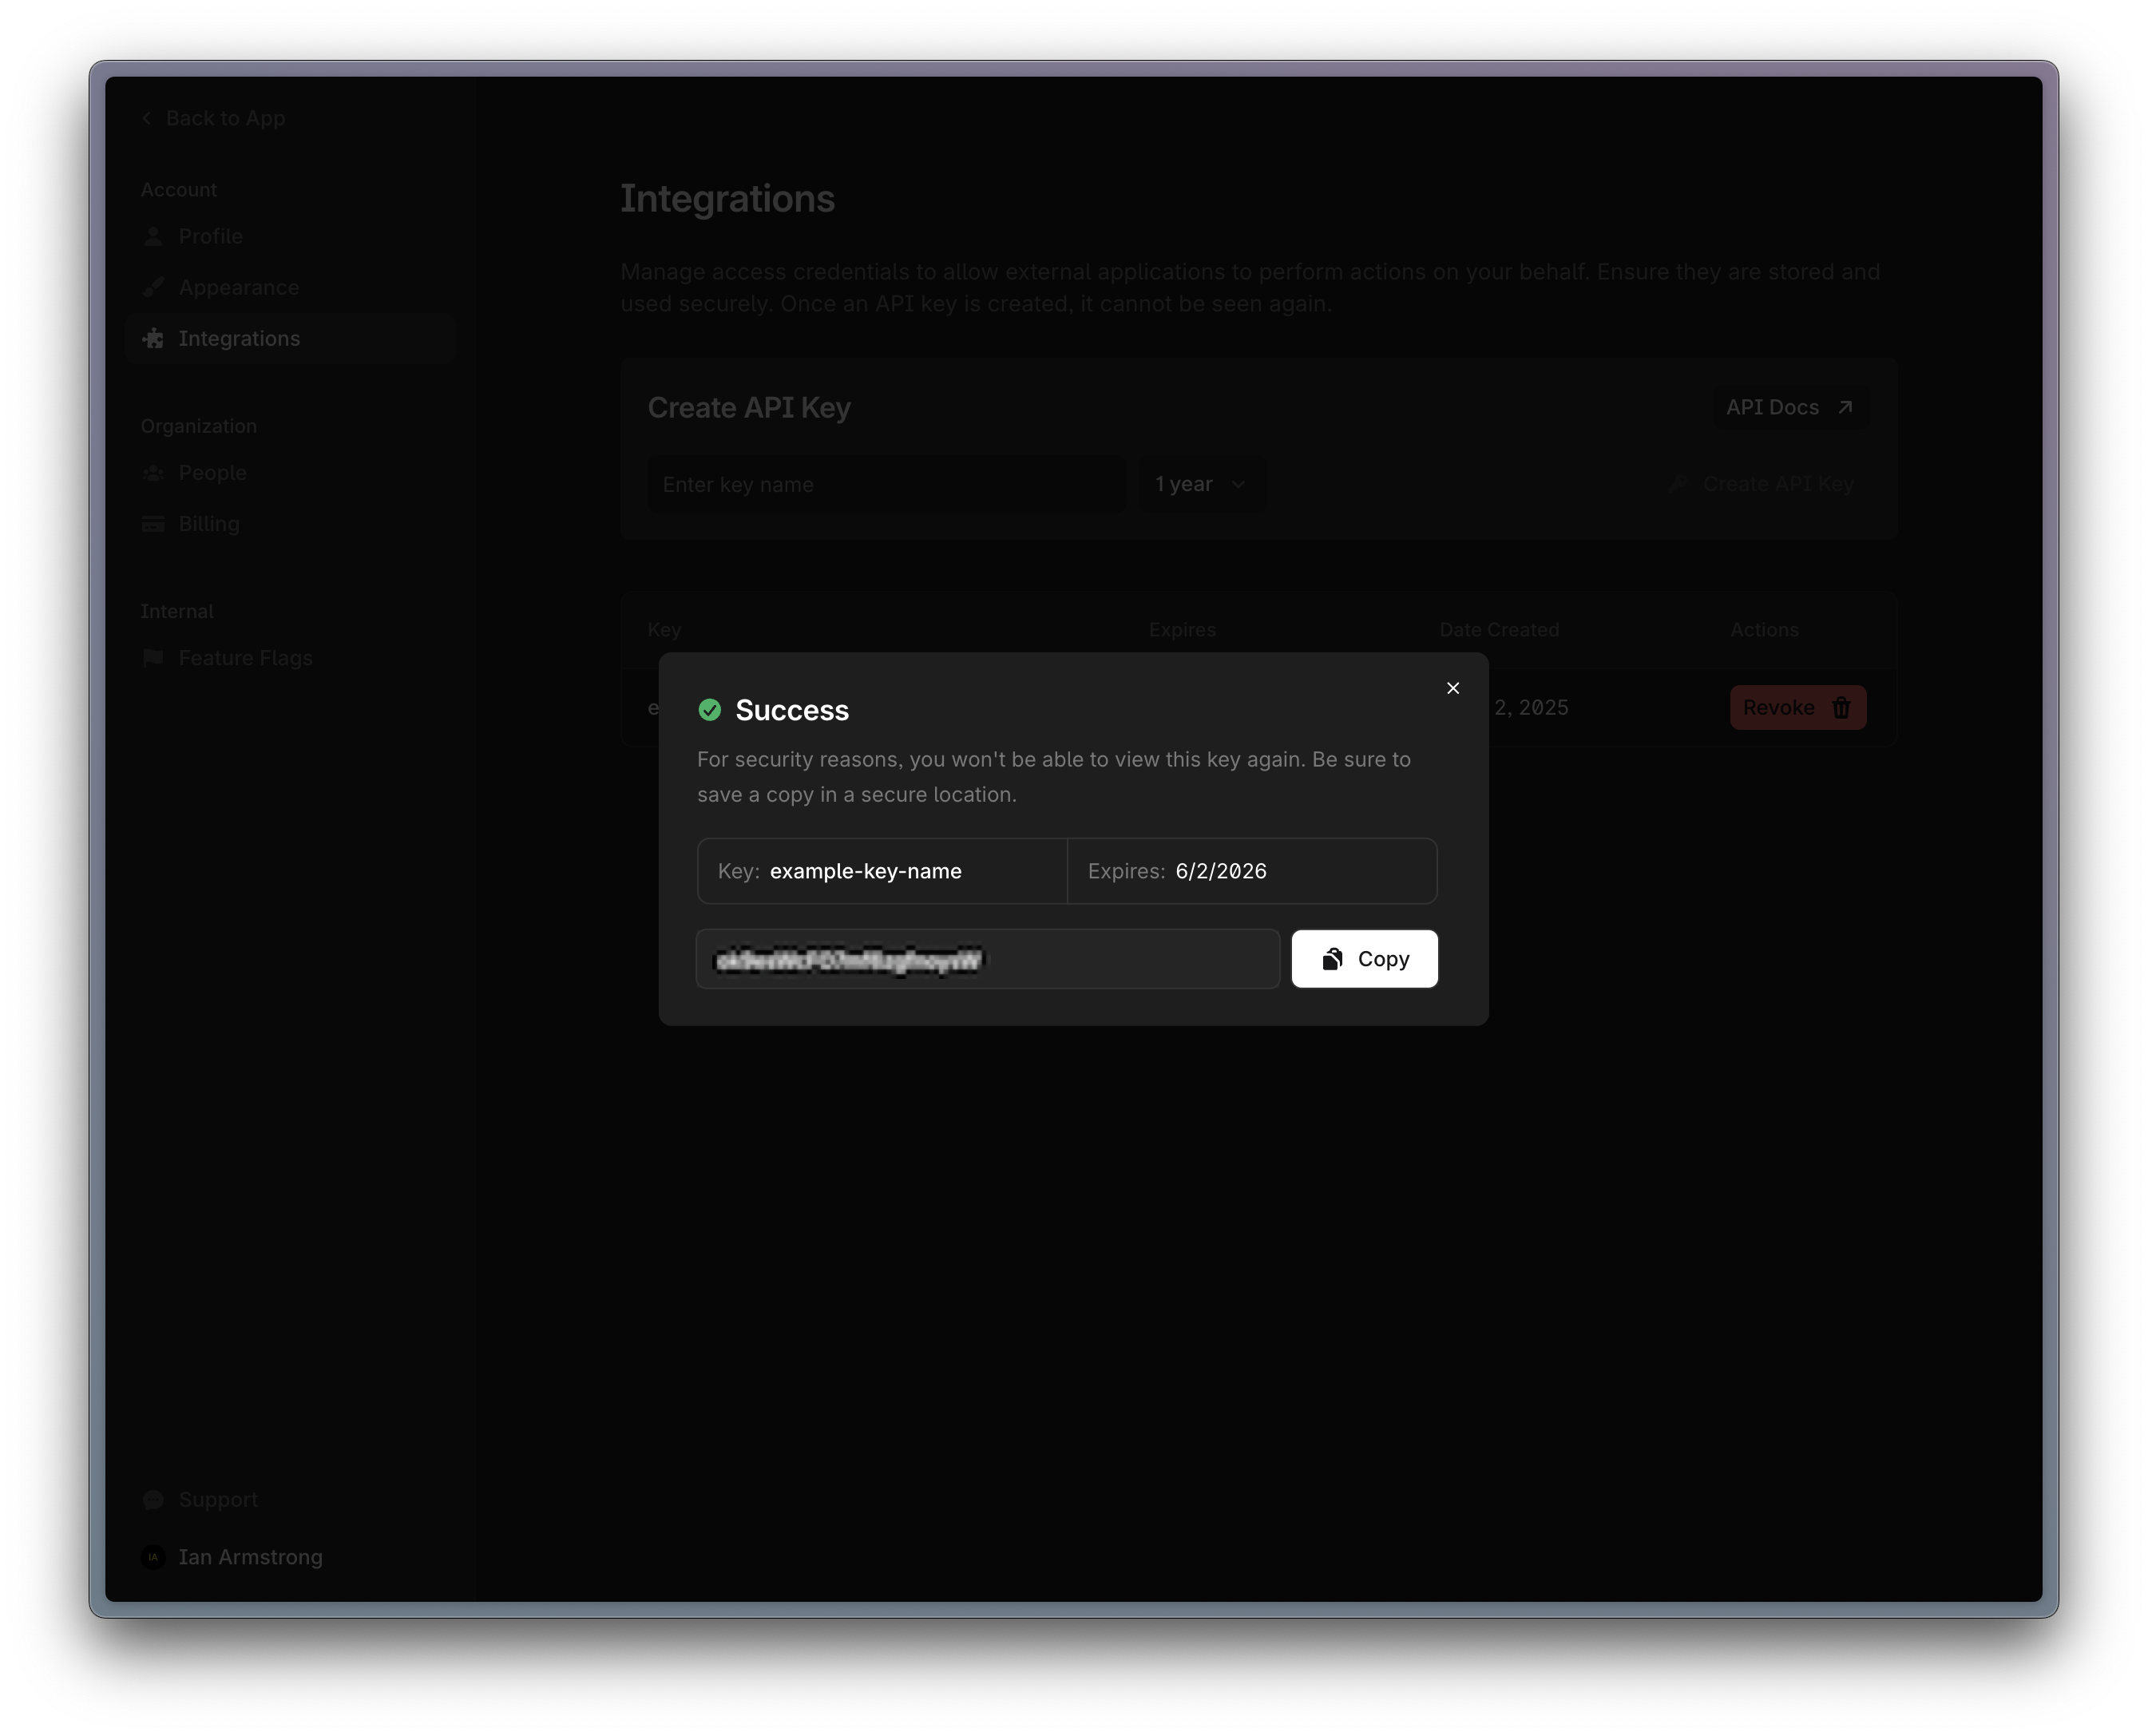This screenshot has width=2148, height=1736.
Task: Open the People organization page
Action: (290, 472)
